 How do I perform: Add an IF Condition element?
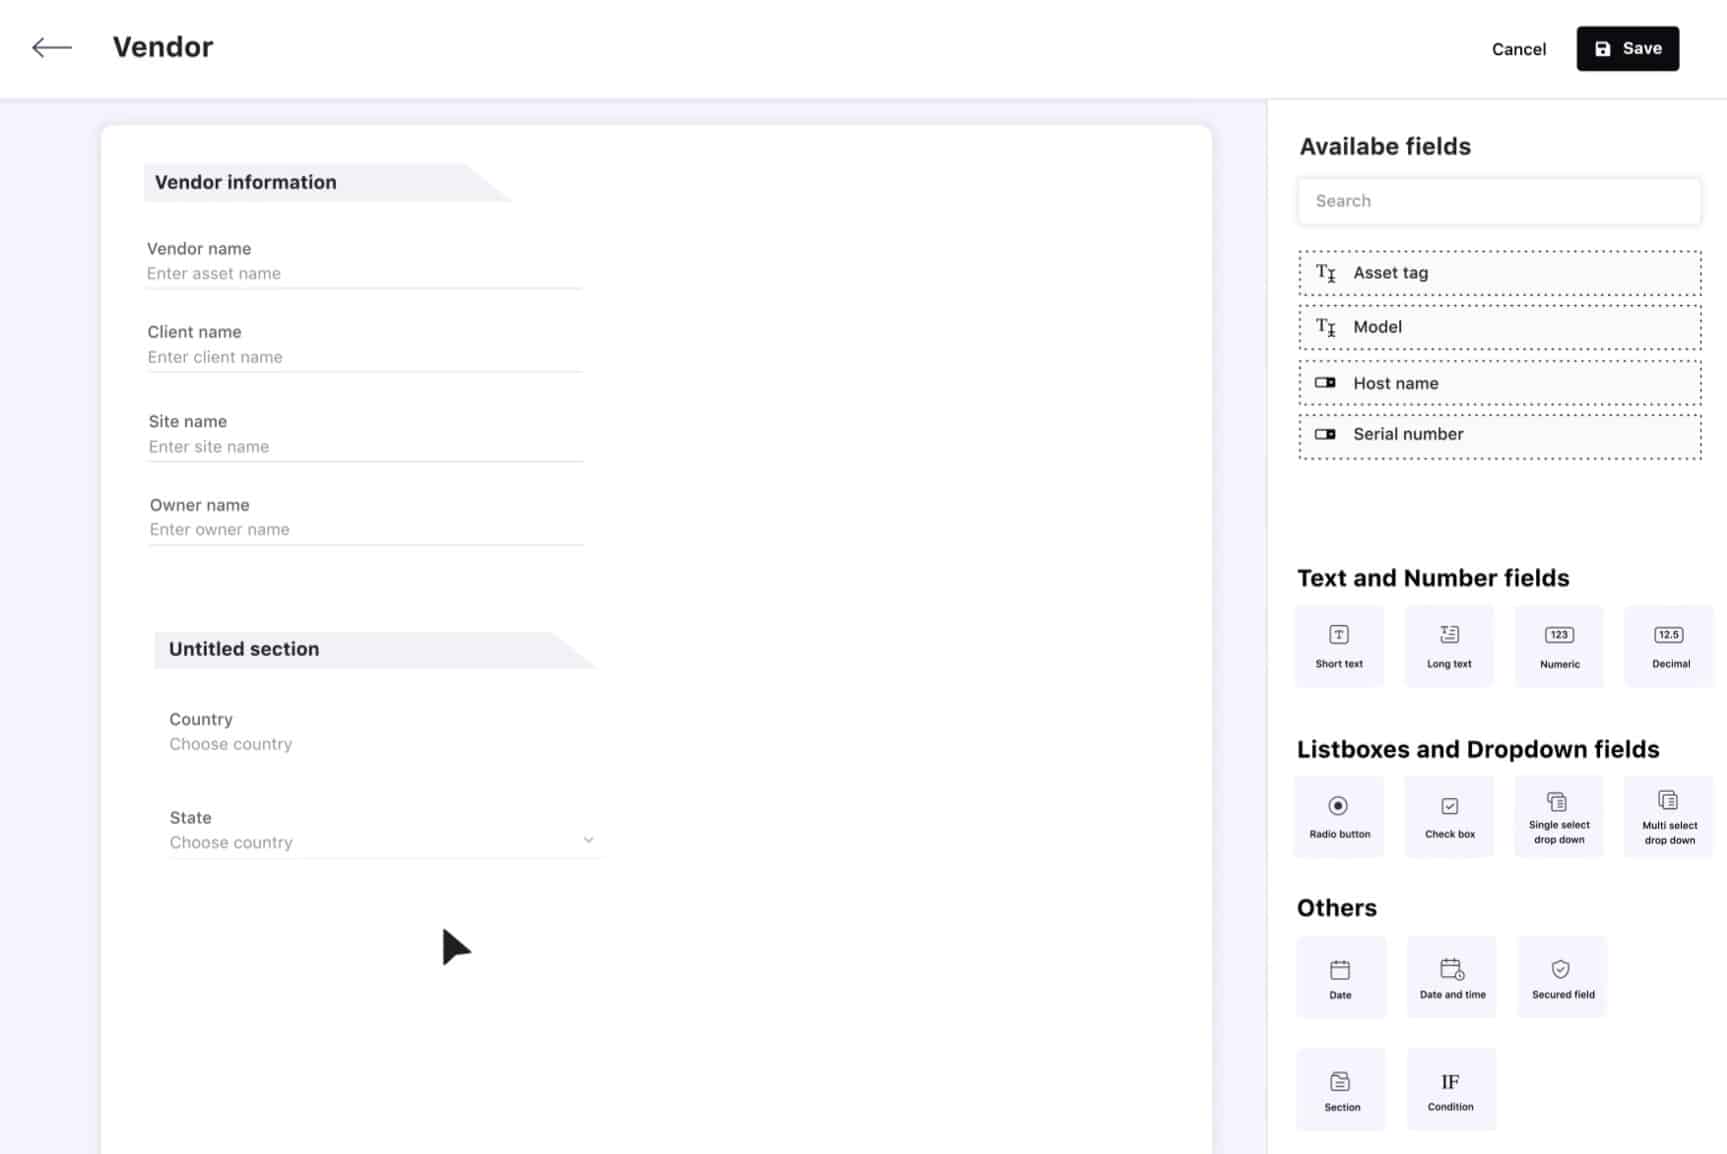(x=1452, y=1089)
